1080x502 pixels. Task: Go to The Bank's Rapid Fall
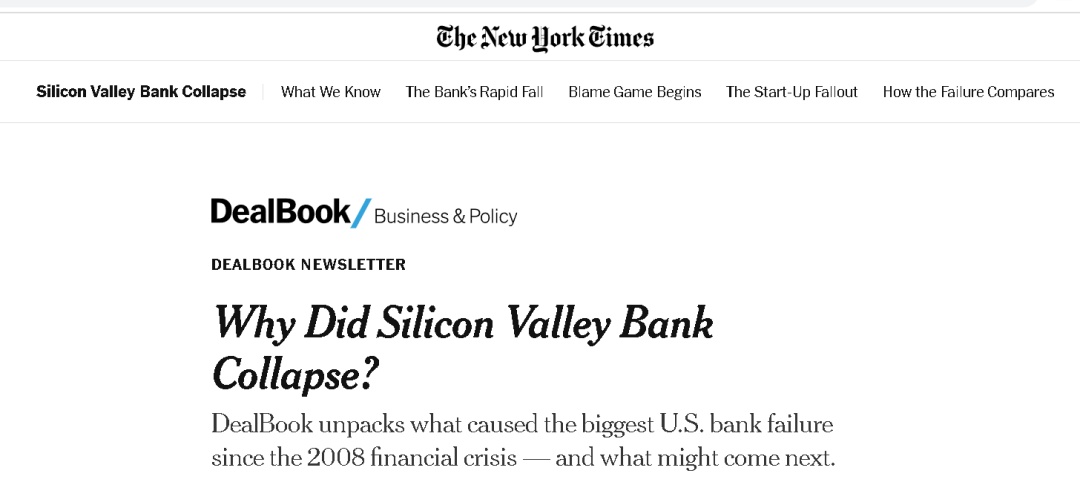[474, 92]
